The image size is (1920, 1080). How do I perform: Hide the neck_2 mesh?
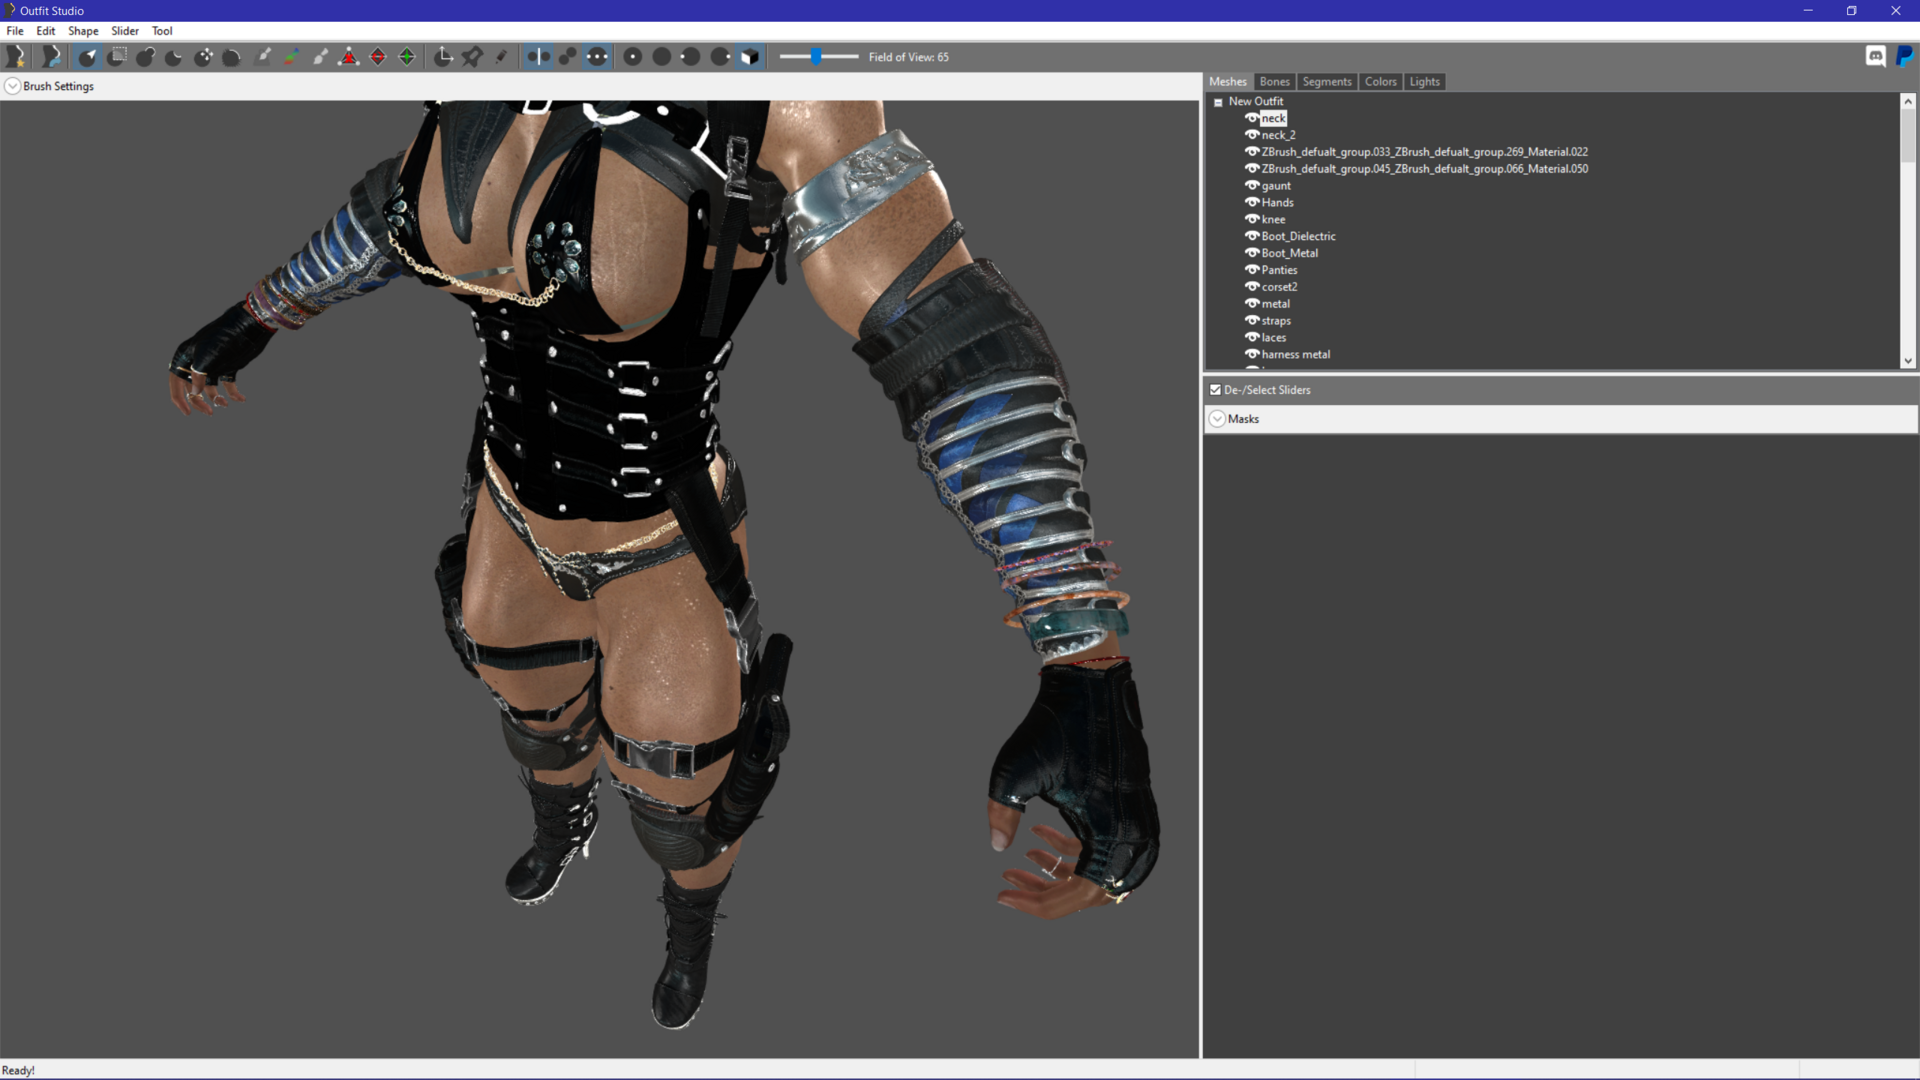point(1251,135)
